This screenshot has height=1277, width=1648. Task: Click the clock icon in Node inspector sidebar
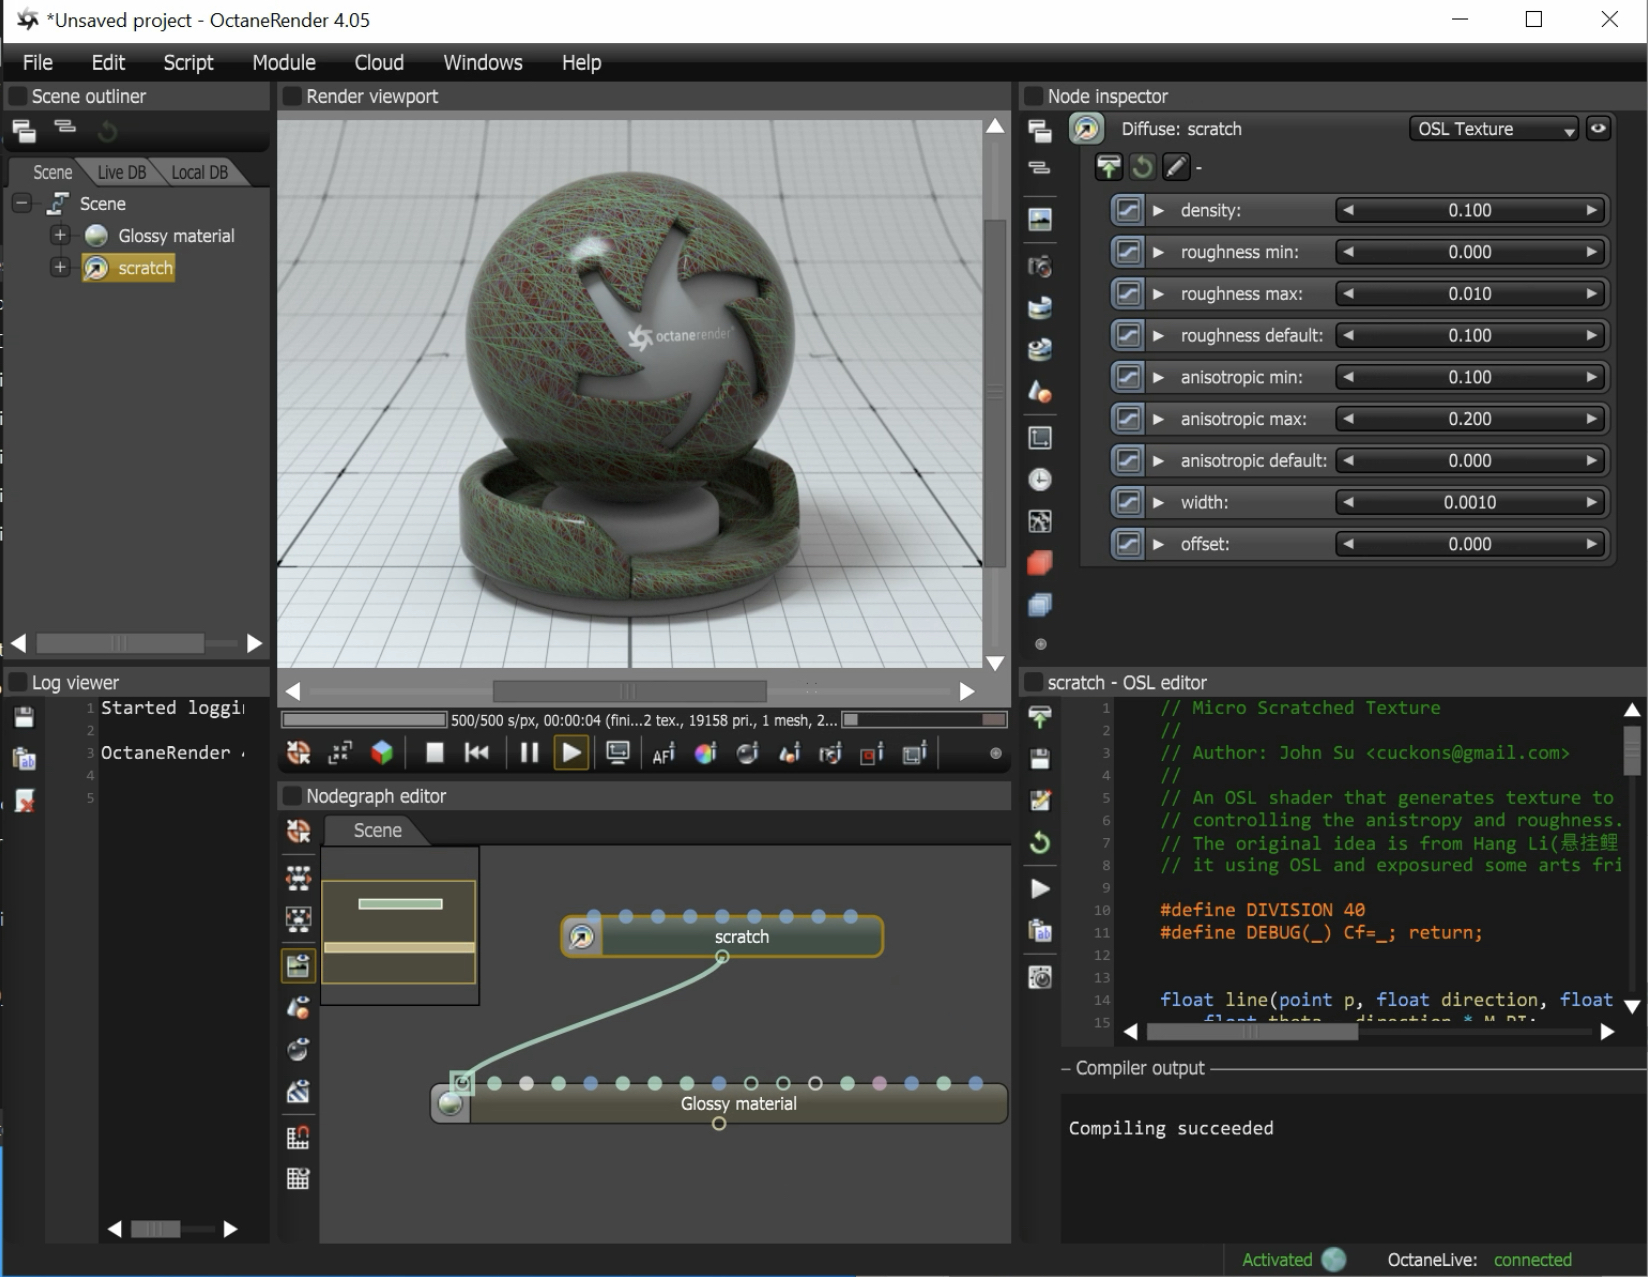(1040, 480)
